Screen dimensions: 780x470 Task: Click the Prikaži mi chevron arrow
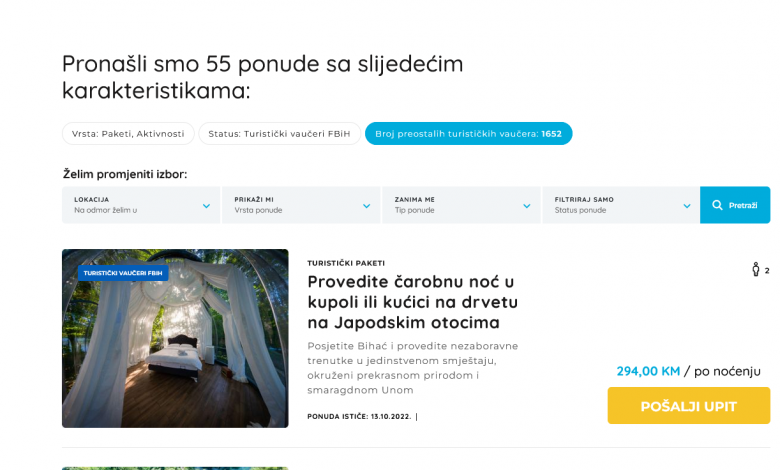pyautogui.click(x=367, y=206)
